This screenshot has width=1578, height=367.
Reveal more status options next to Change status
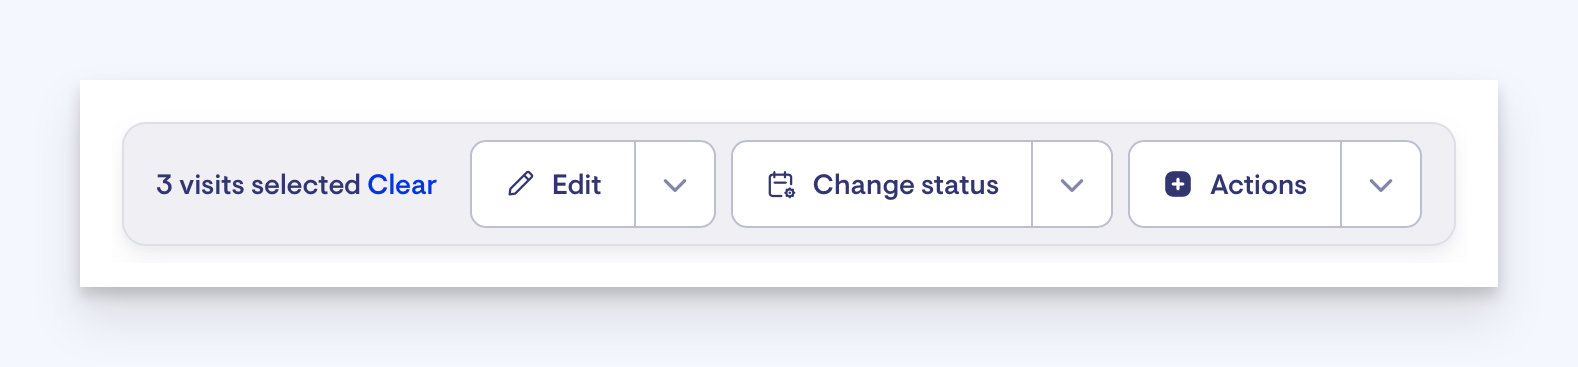click(1072, 184)
